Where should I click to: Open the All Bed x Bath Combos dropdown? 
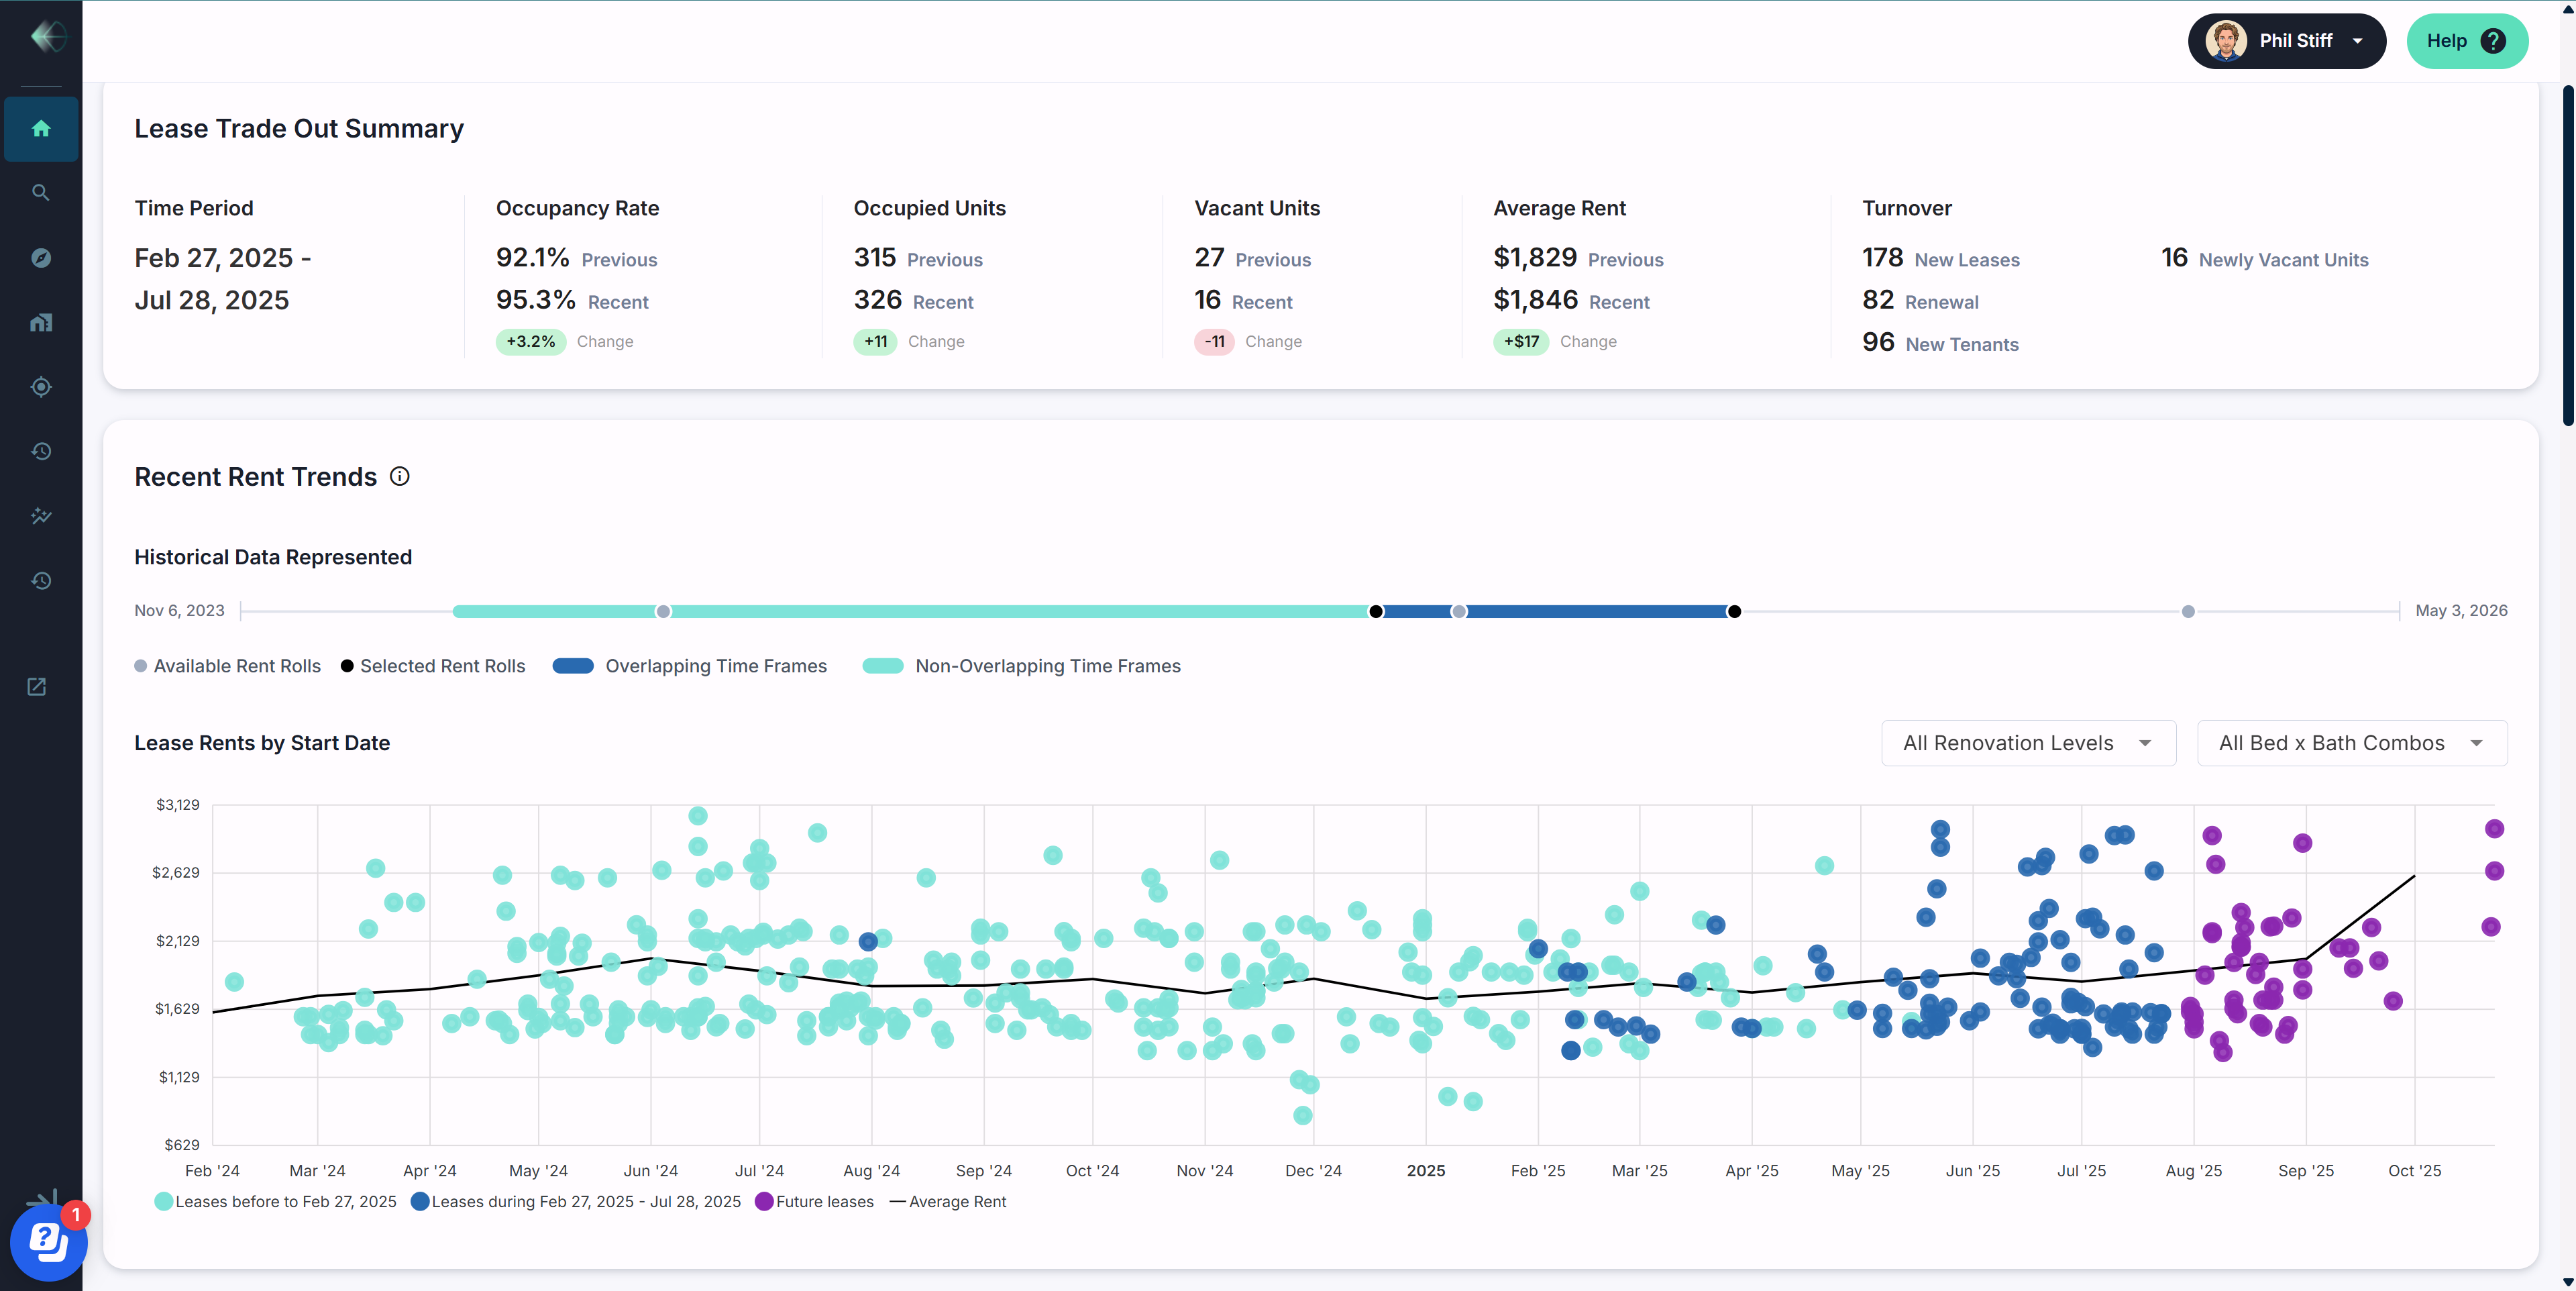[x=2351, y=743]
